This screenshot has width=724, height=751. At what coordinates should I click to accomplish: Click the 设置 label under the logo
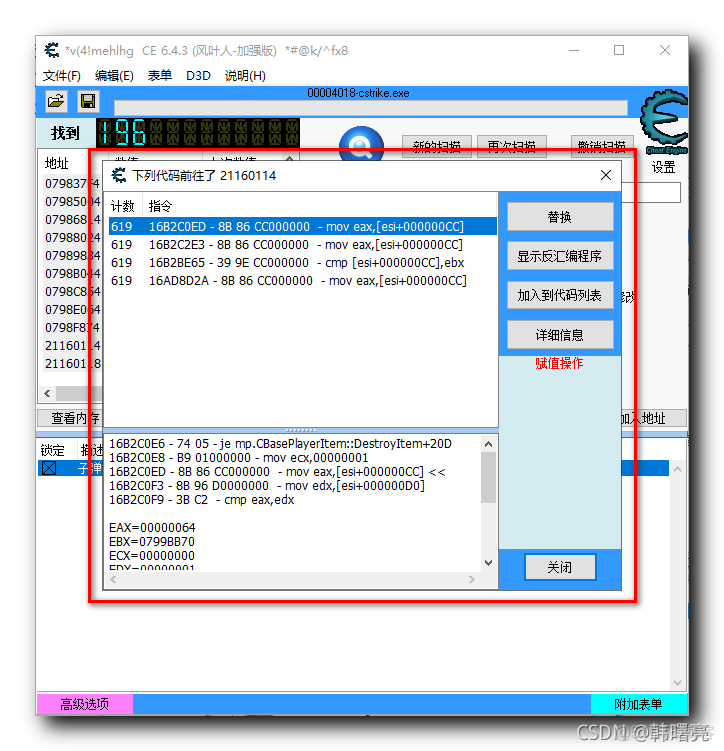point(664,167)
